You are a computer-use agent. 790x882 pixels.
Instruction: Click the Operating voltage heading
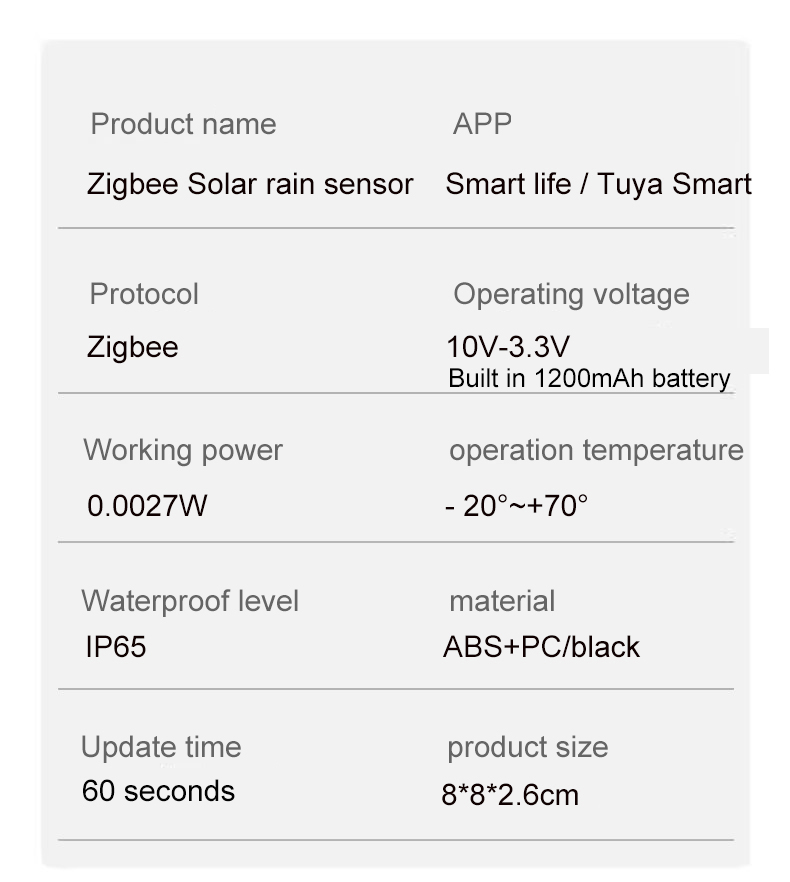coord(571,295)
